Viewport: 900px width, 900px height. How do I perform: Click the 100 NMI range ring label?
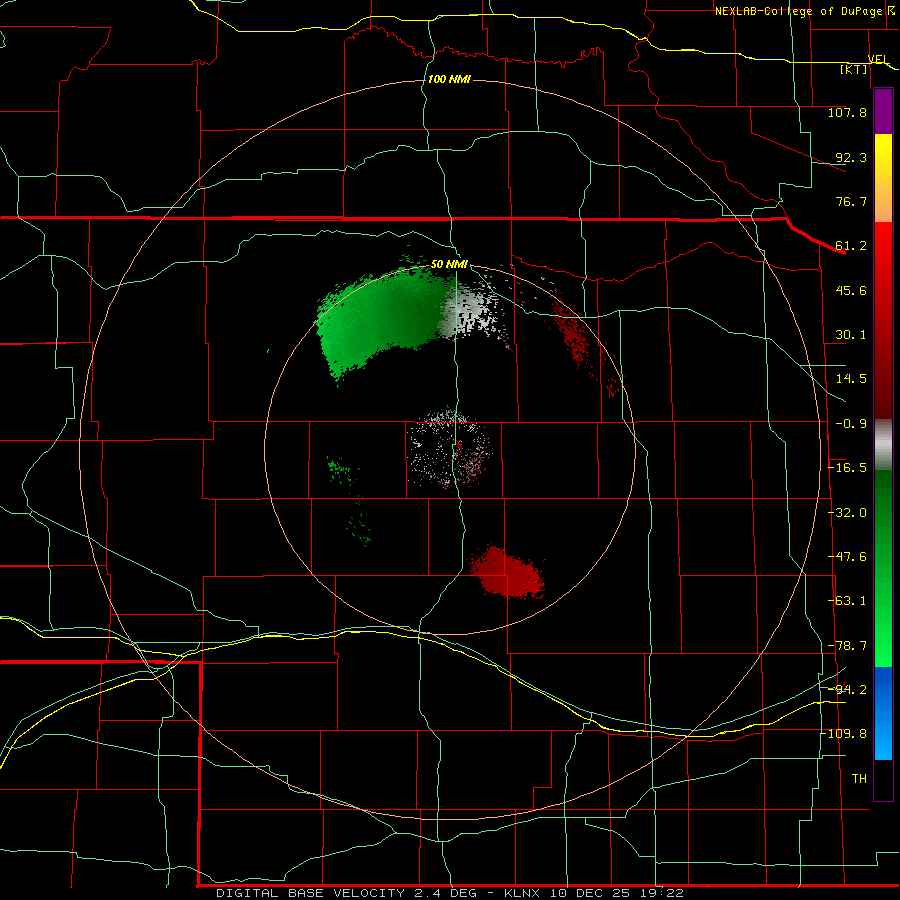pyautogui.click(x=449, y=79)
